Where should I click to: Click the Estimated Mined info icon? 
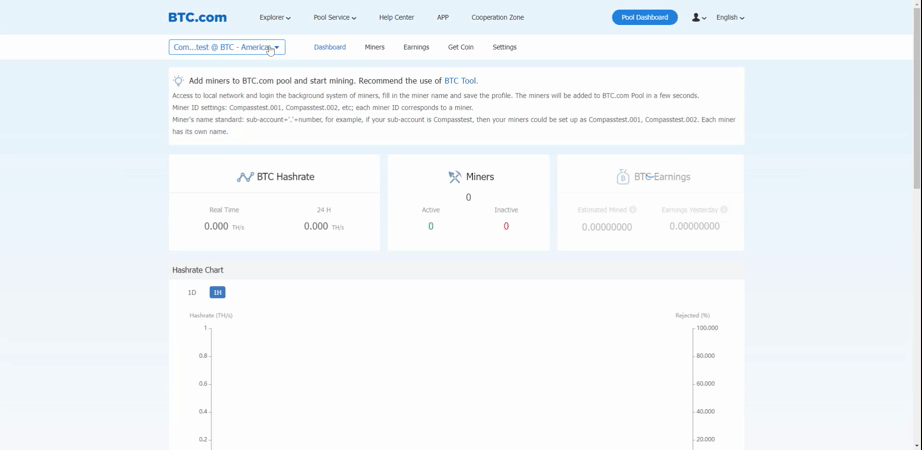pyautogui.click(x=633, y=209)
